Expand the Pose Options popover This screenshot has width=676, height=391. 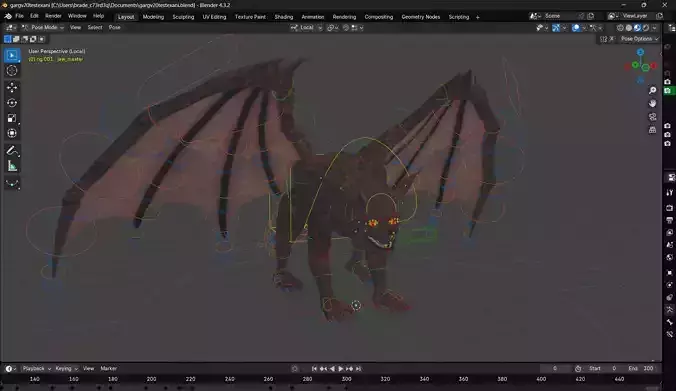[639, 39]
